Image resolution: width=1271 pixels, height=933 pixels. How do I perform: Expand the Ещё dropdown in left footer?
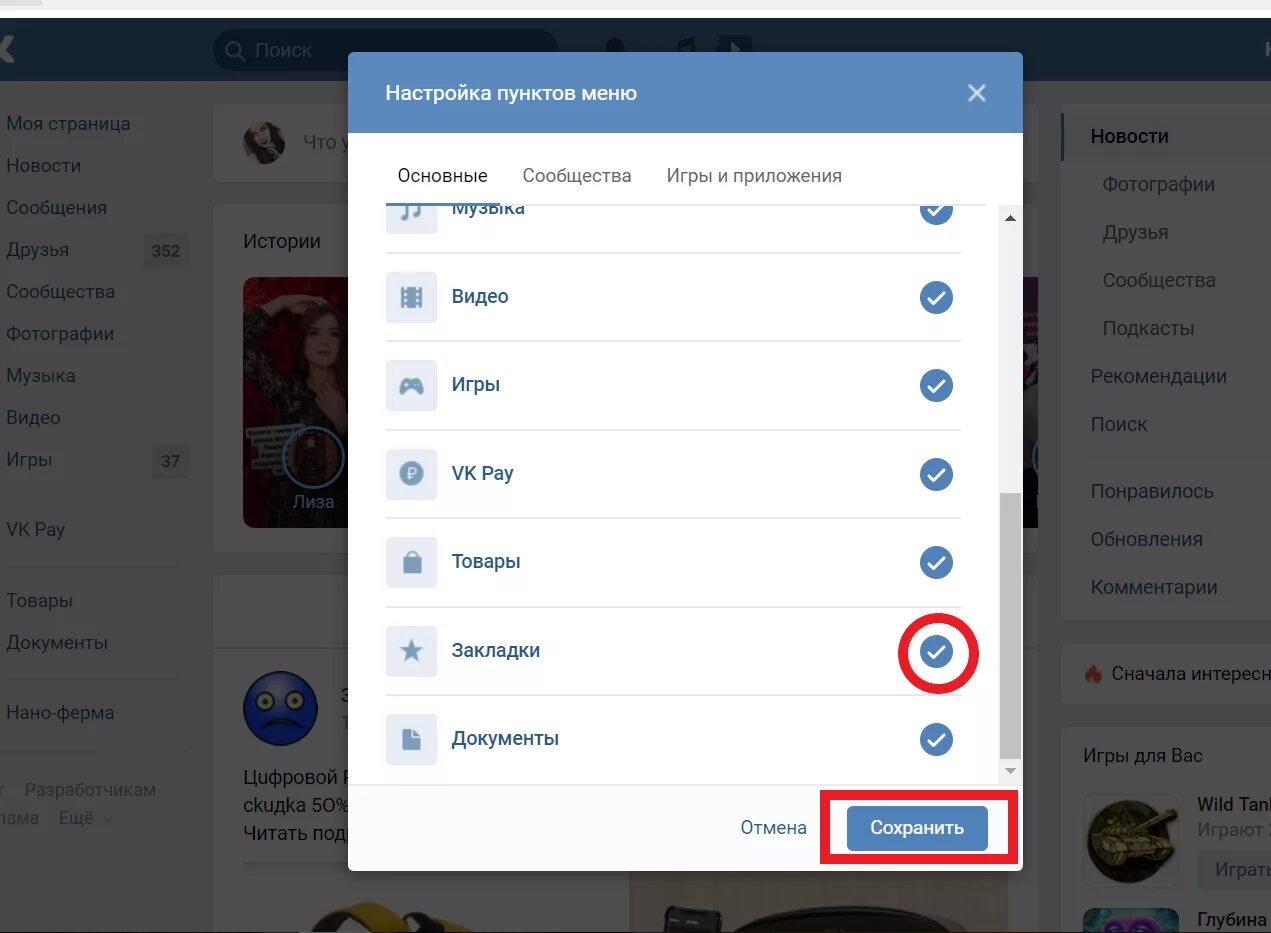pos(86,818)
